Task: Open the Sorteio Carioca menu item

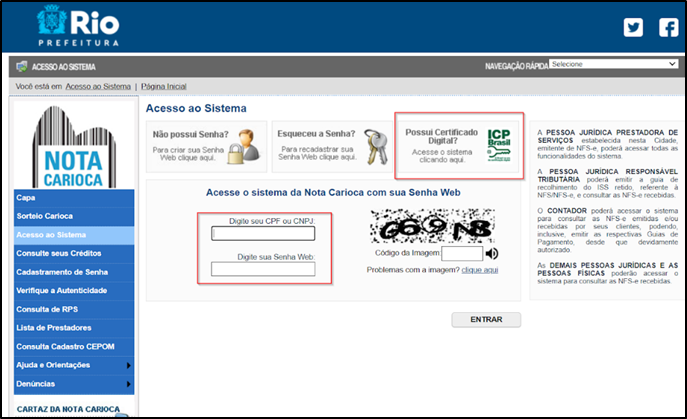Action: coord(74,217)
